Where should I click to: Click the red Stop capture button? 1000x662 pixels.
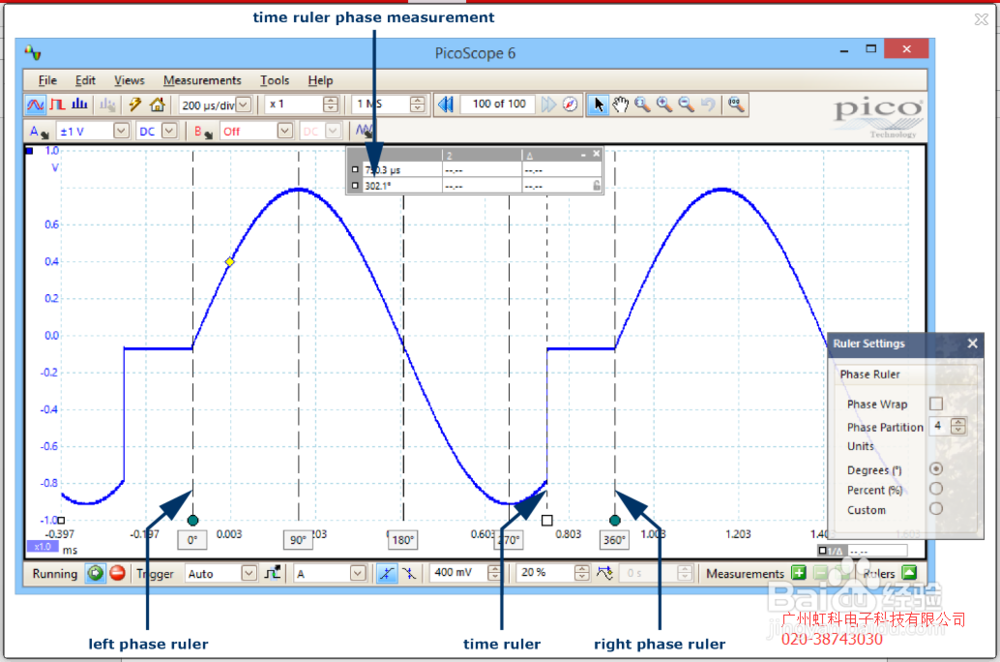(x=117, y=573)
